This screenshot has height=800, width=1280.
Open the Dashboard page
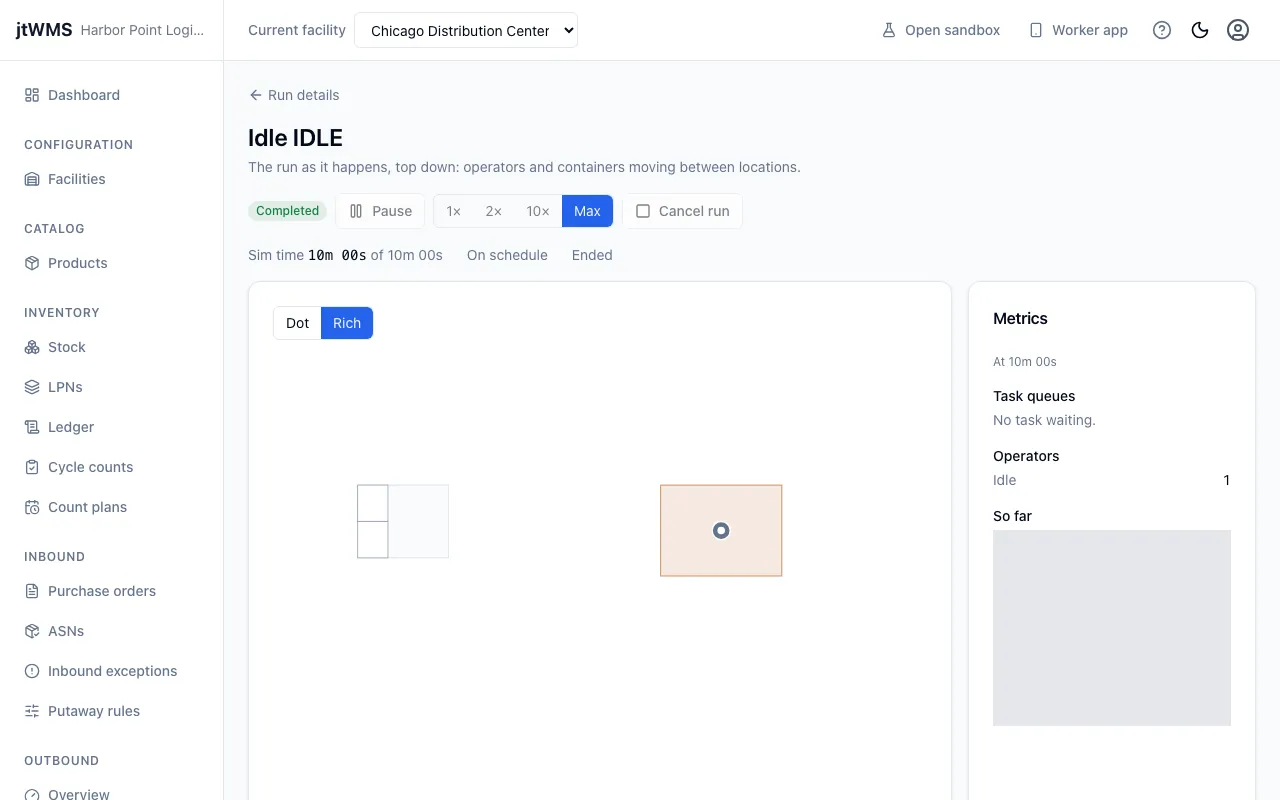coord(111,95)
